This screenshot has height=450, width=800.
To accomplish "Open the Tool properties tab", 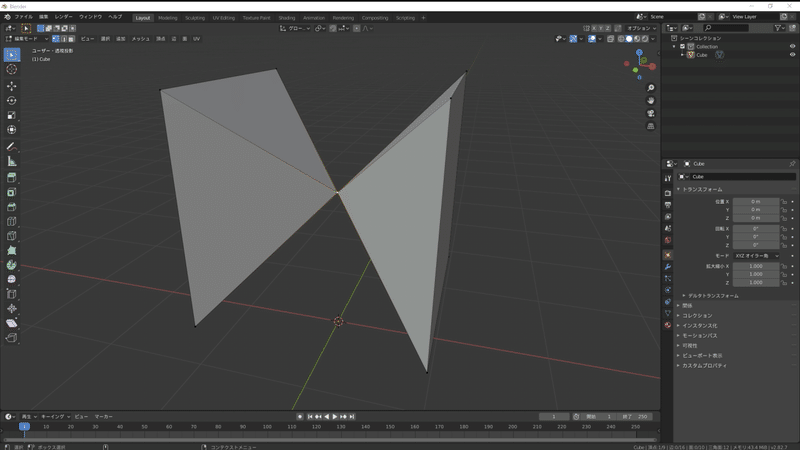I will pyautogui.click(x=667, y=178).
